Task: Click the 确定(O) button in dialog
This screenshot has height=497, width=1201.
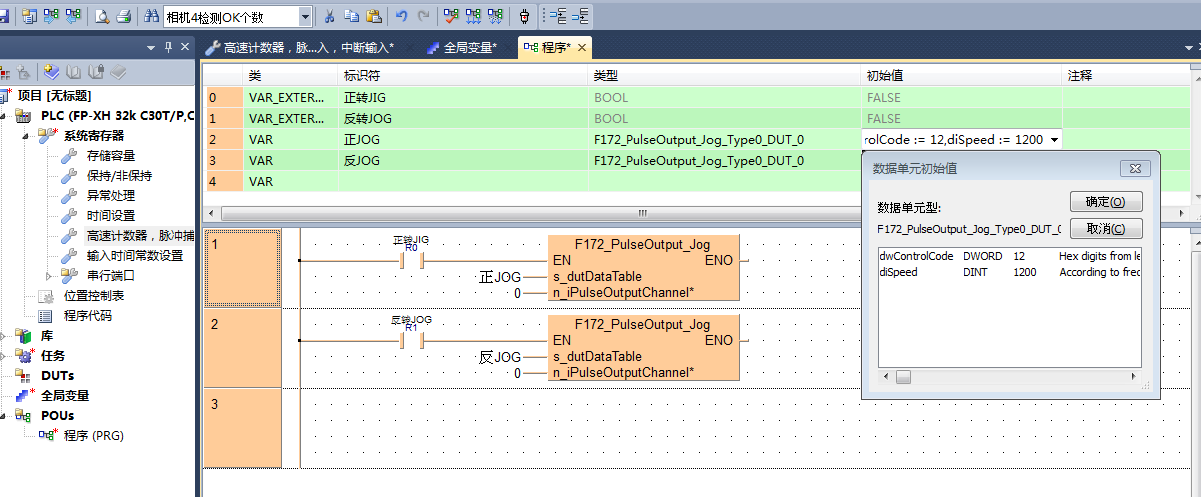Action: click(1105, 202)
